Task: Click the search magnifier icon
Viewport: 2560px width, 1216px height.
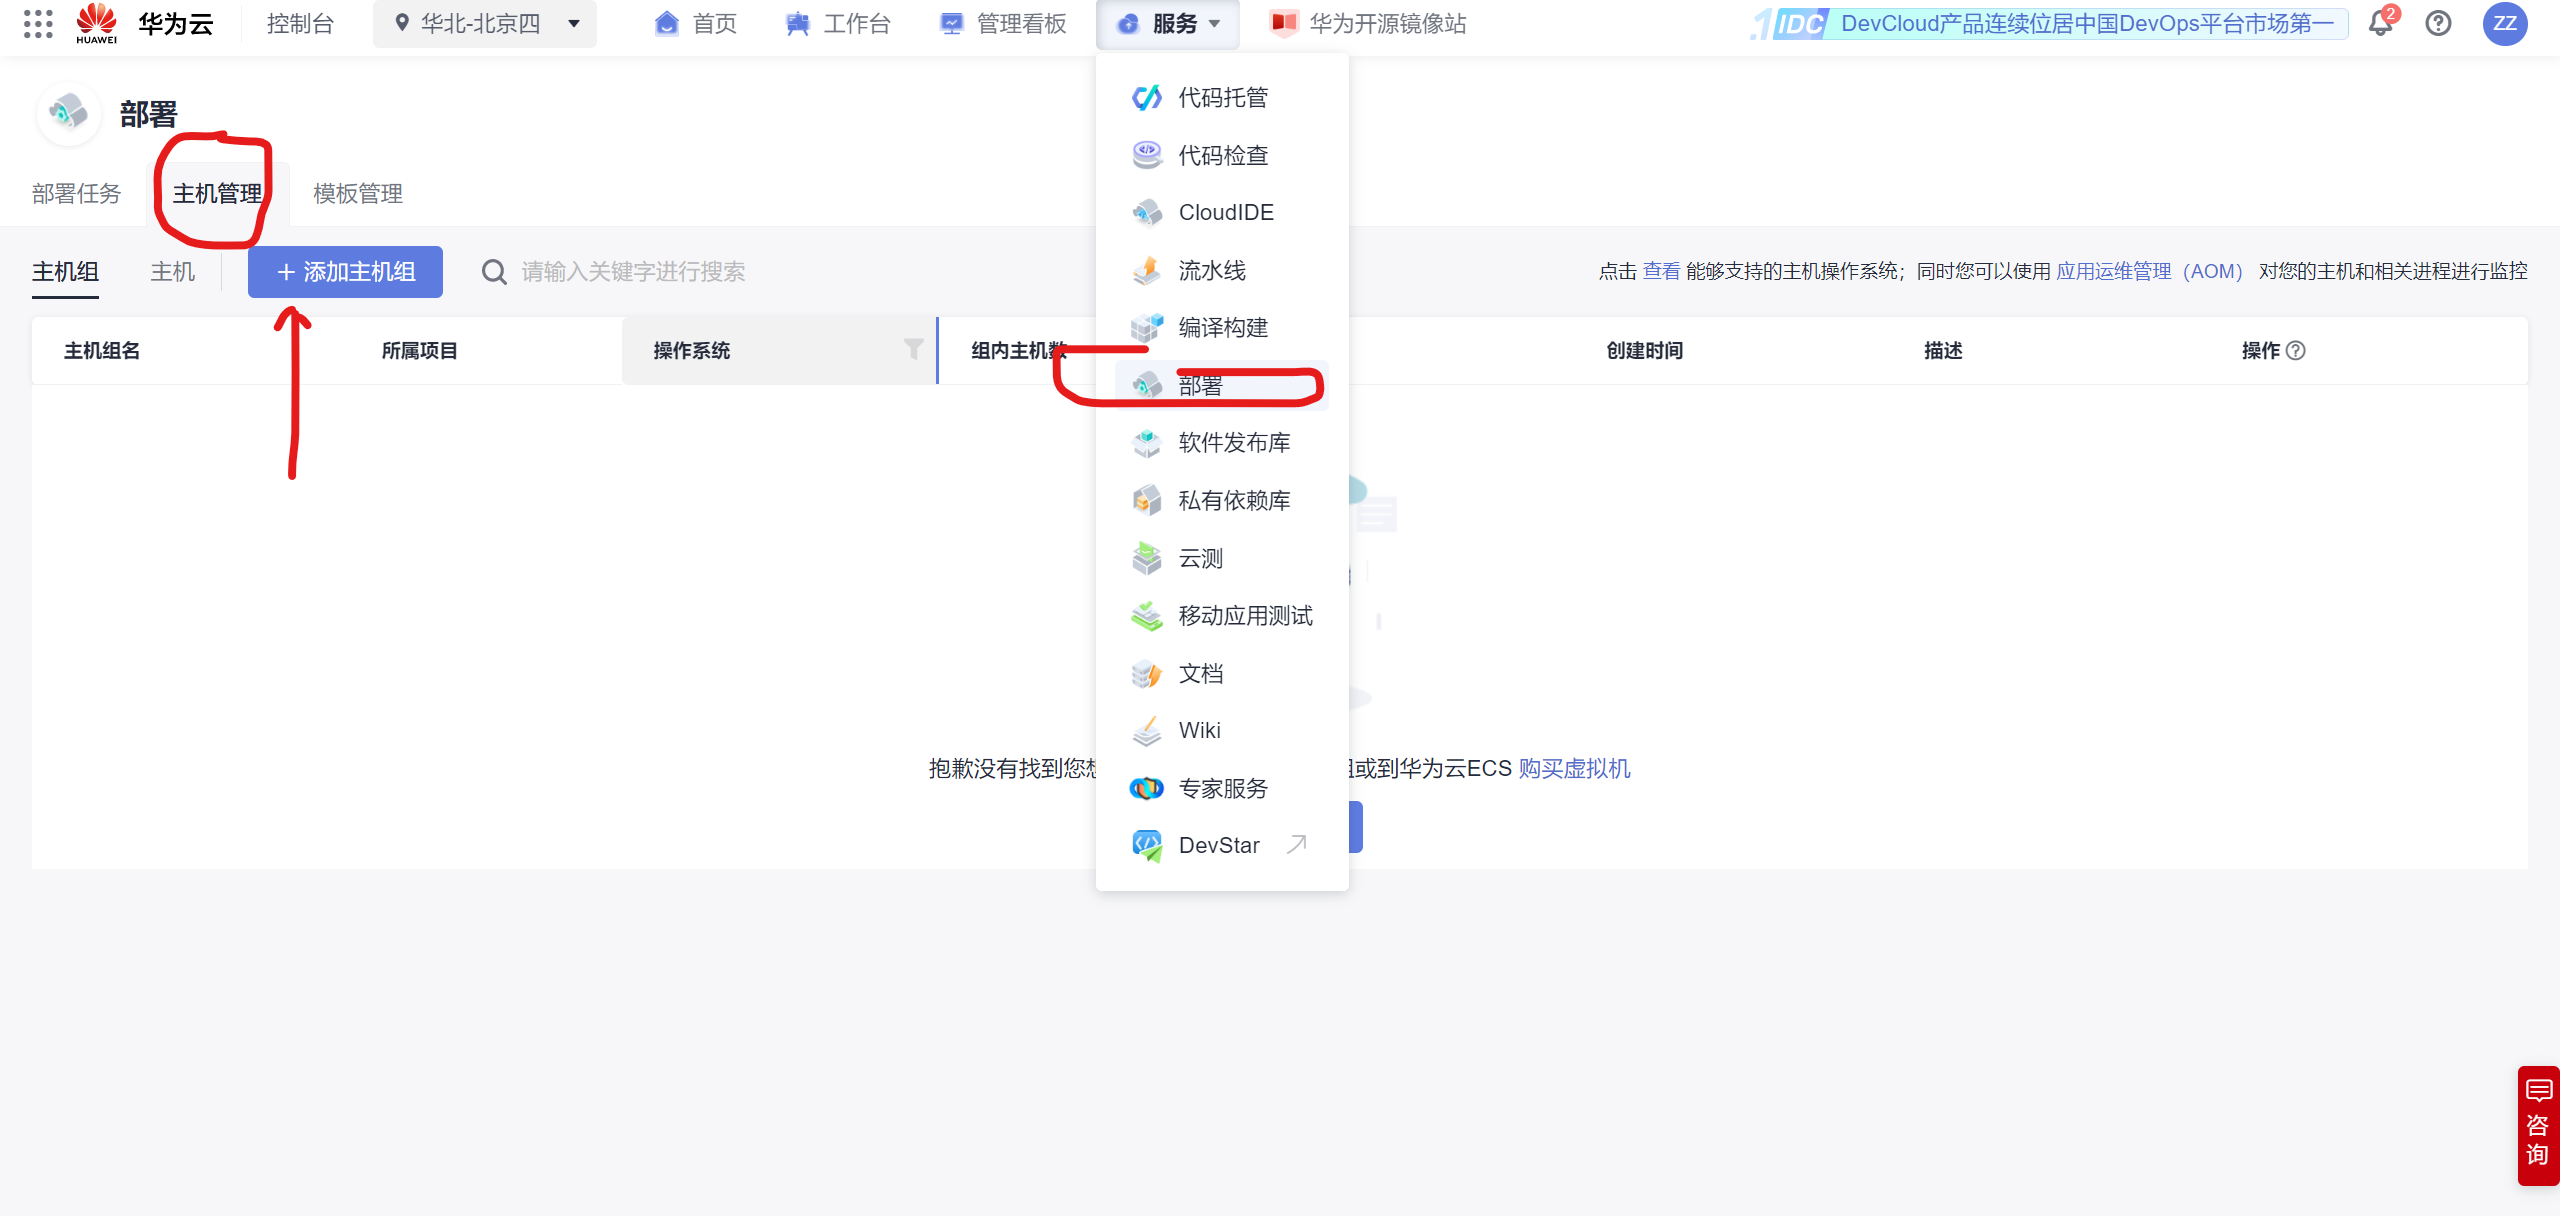Action: pyautogui.click(x=494, y=272)
